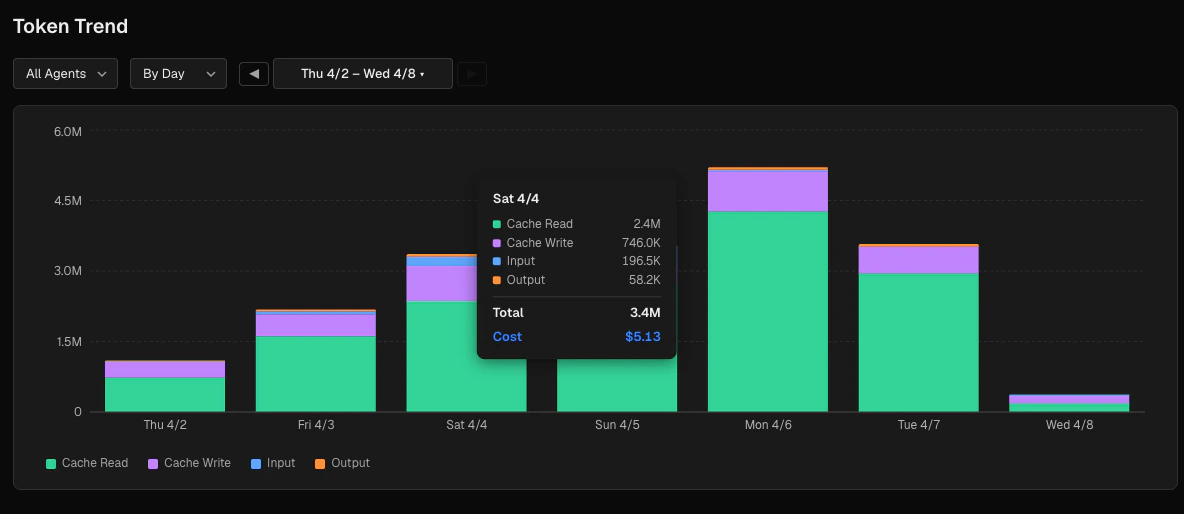The height and width of the screenshot is (514, 1184).
Task: Click the blue Input legend swatch
Action: (255, 463)
